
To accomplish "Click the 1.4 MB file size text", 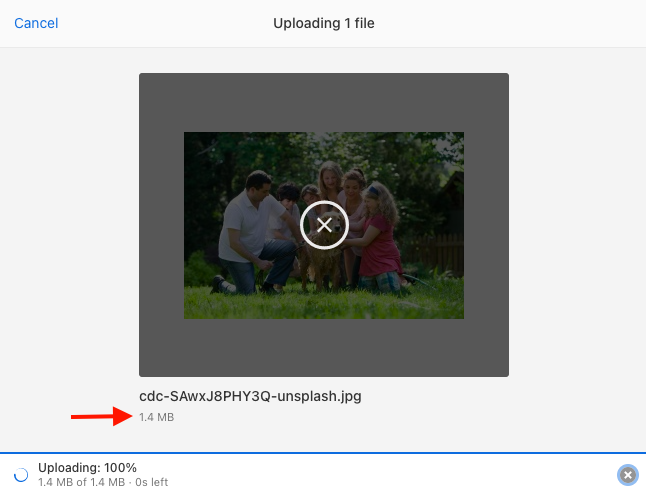I will click(x=157, y=417).
